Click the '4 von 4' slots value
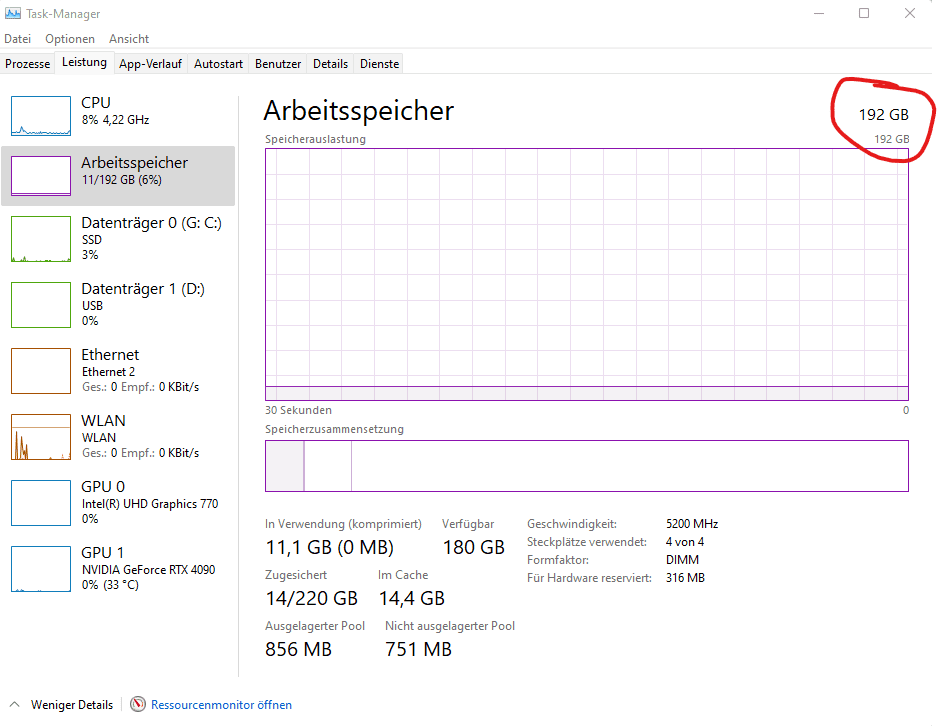The width and height of the screenshot is (938, 726). click(684, 542)
